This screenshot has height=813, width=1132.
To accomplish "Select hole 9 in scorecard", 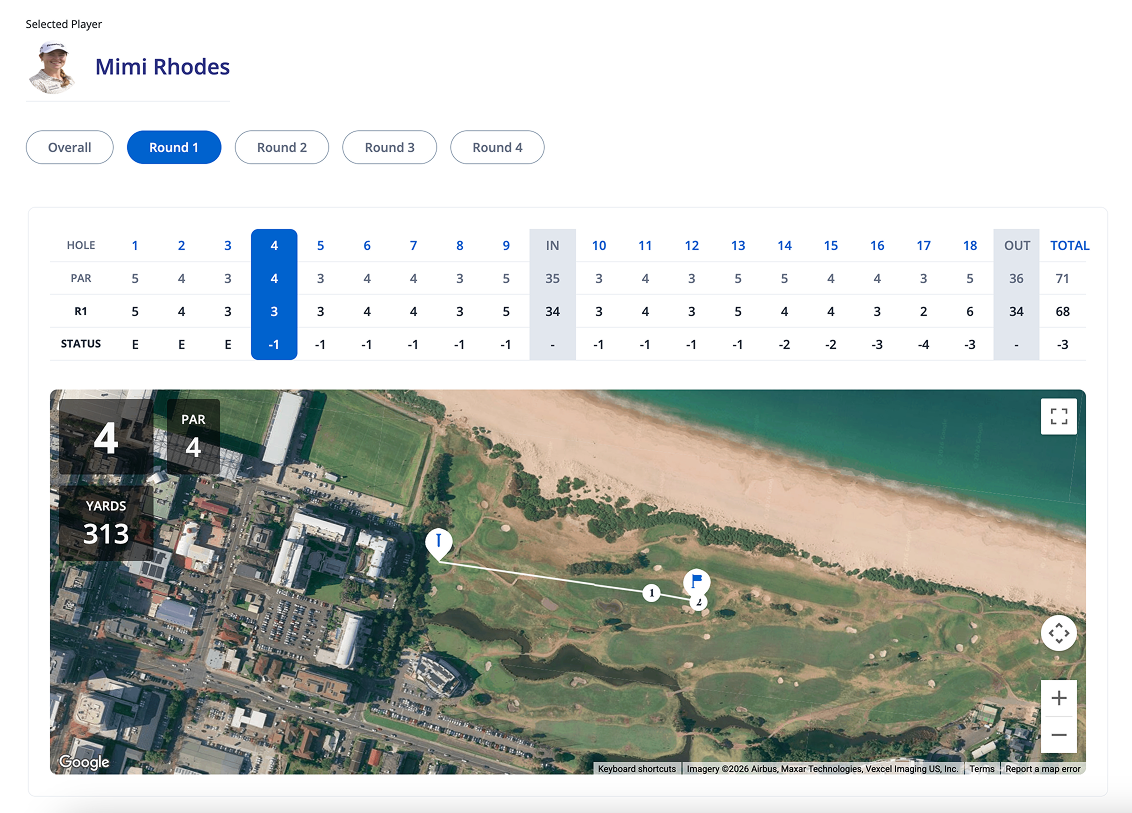I will tap(506, 245).
